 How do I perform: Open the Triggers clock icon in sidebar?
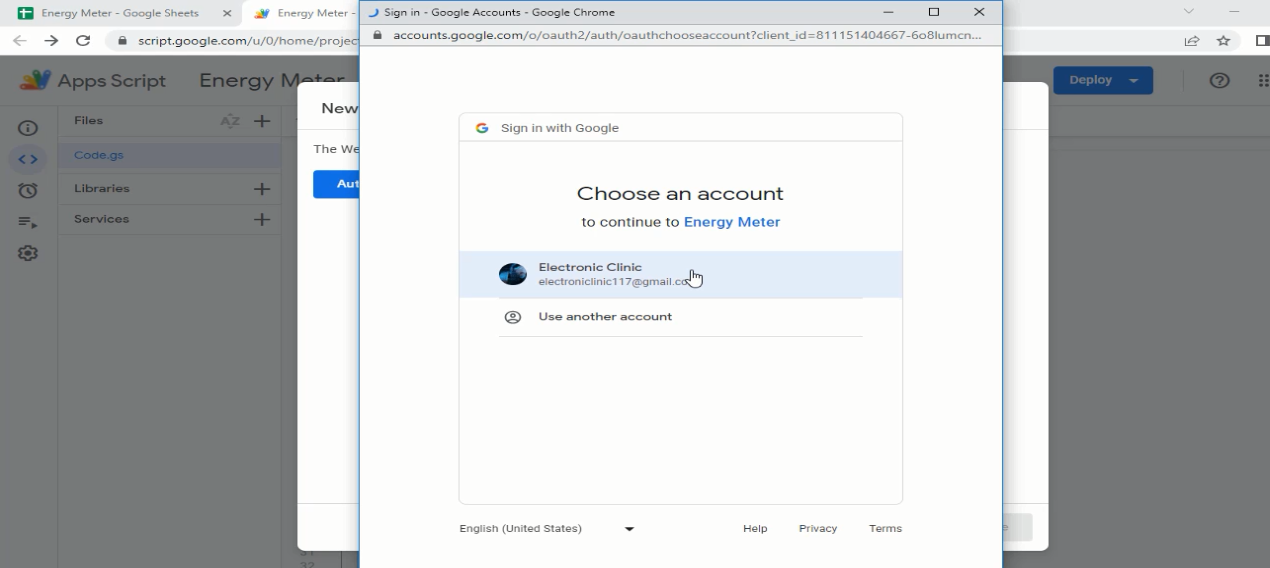click(28, 190)
